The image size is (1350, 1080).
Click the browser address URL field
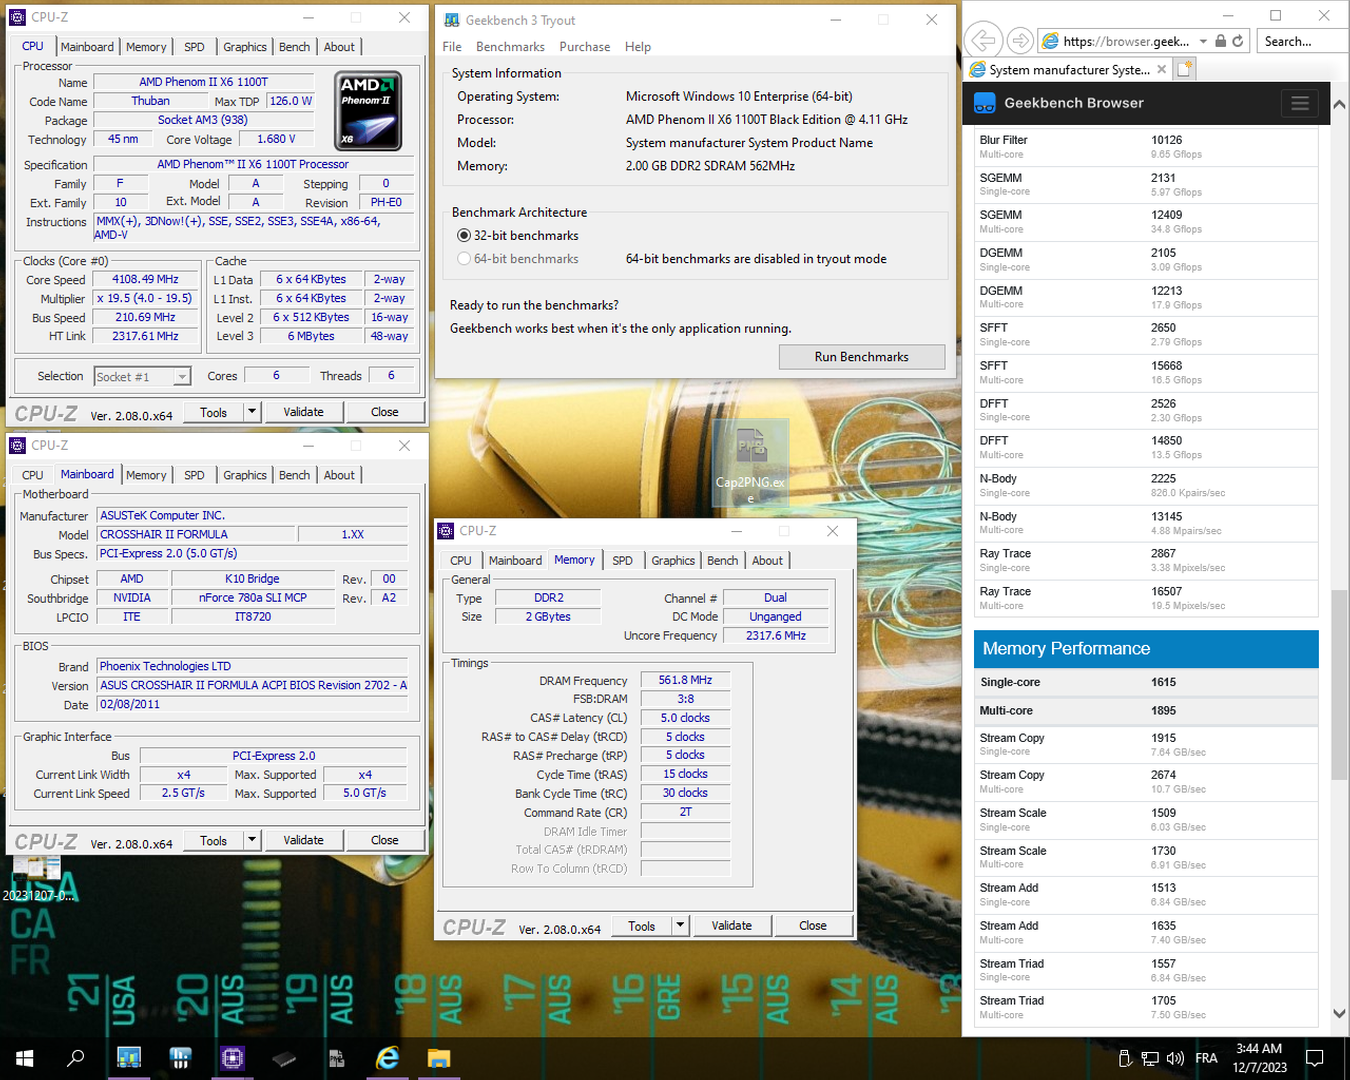click(1126, 41)
